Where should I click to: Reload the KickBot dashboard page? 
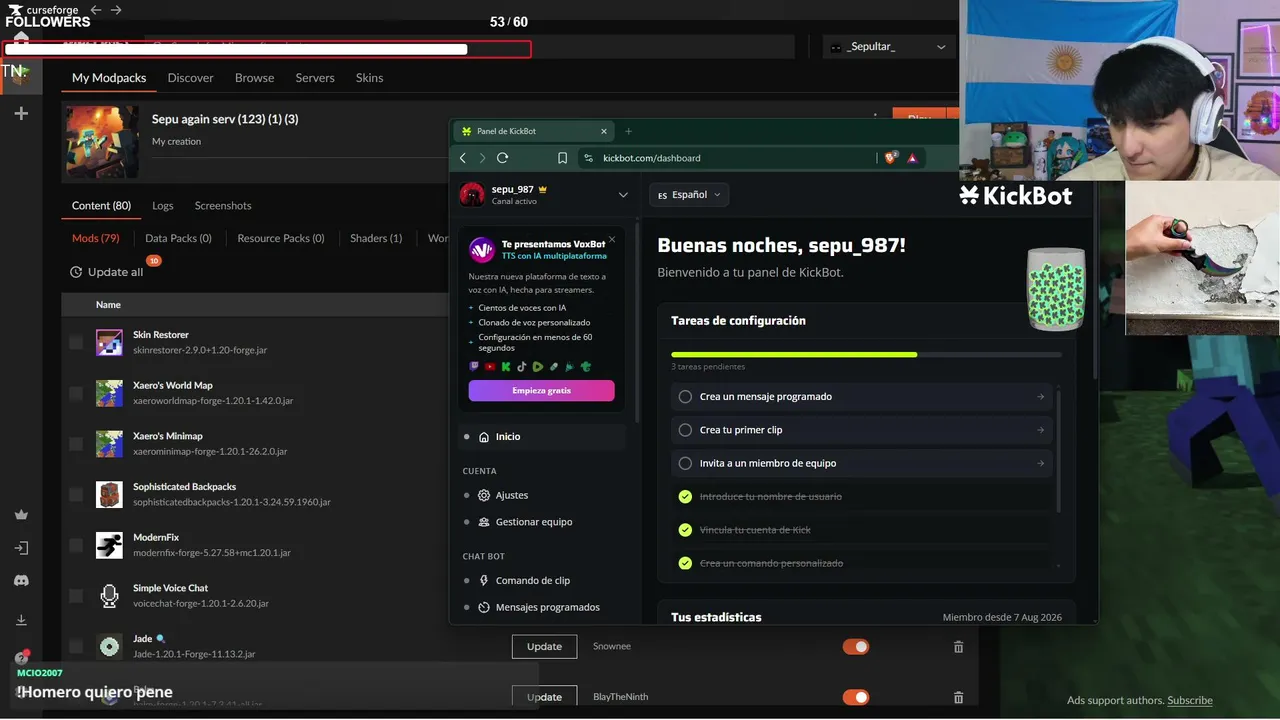[502, 158]
